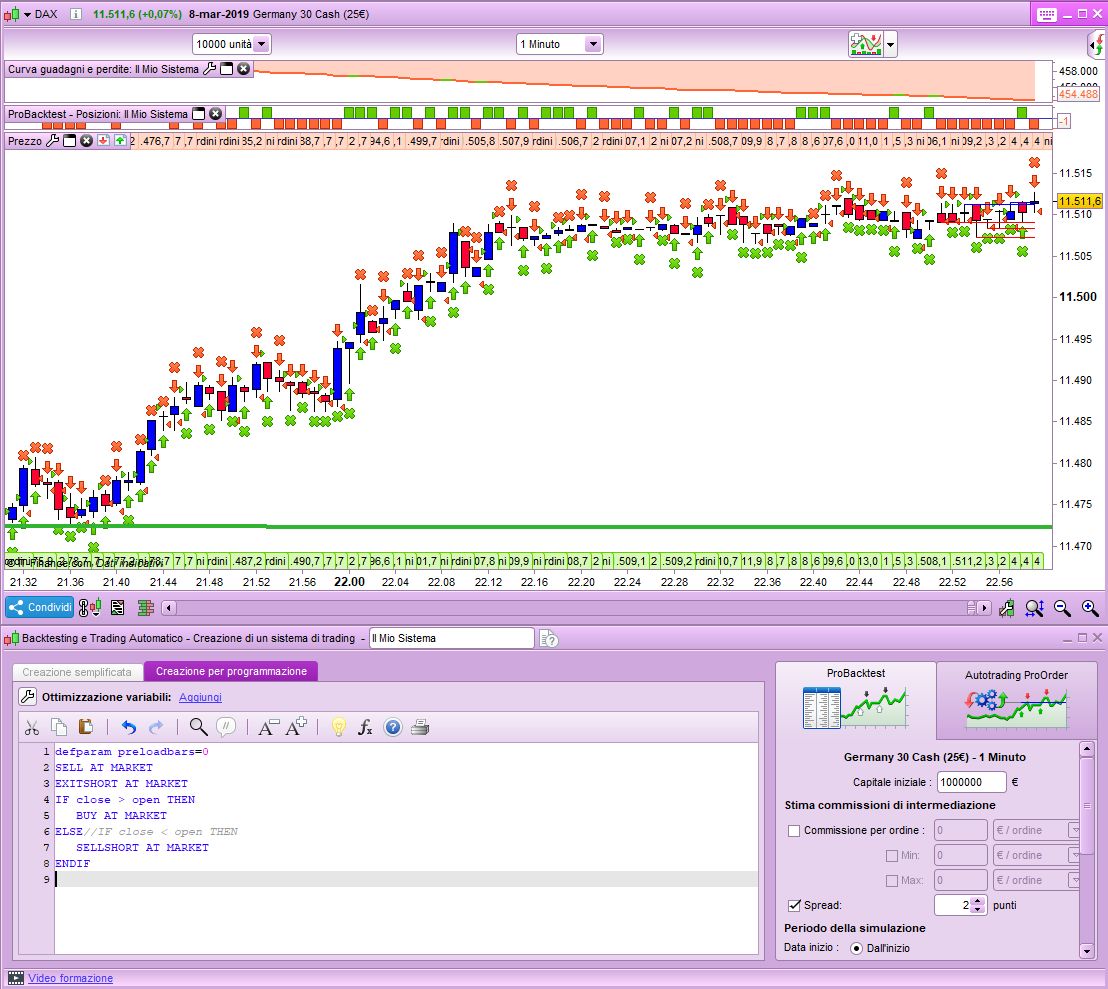Open the fx function library icon
The width and height of the screenshot is (1108, 989).
(365, 727)
